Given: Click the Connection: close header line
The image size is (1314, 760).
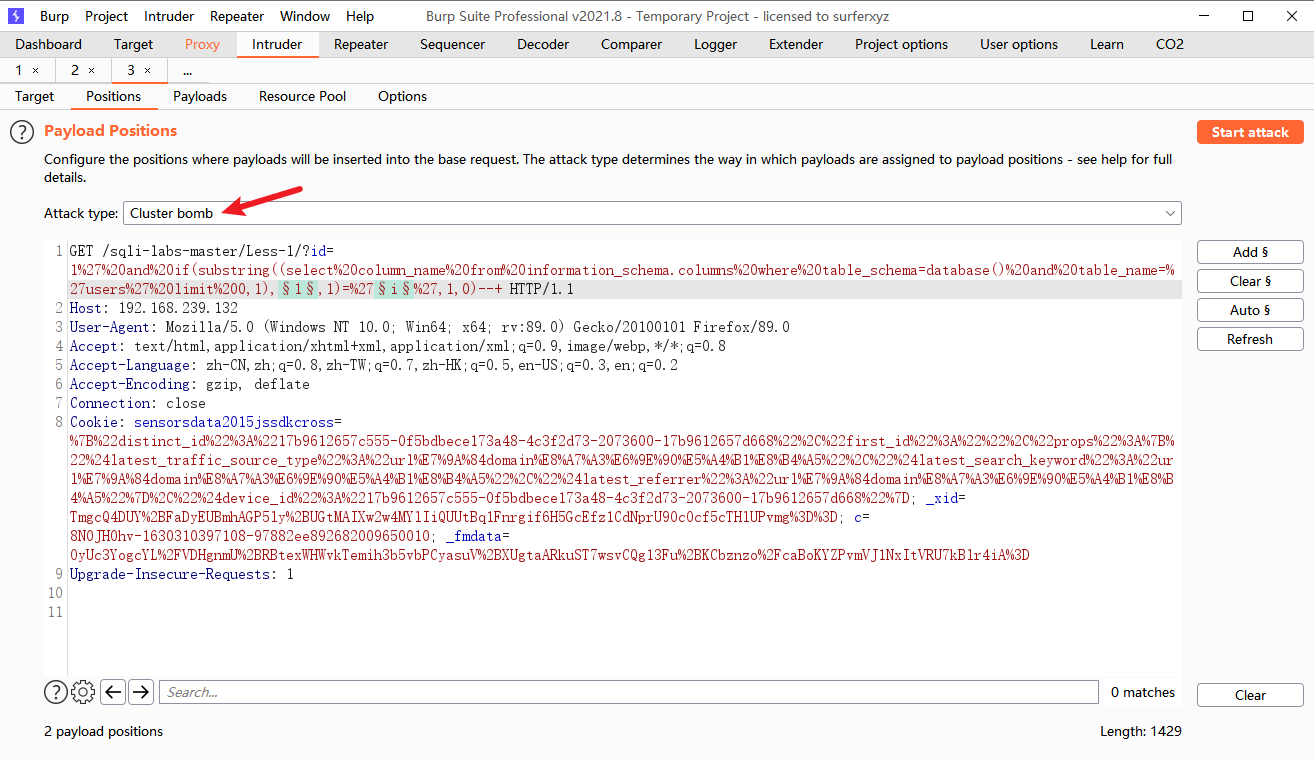Looking at the screenshot, I should tap(138, 403).
